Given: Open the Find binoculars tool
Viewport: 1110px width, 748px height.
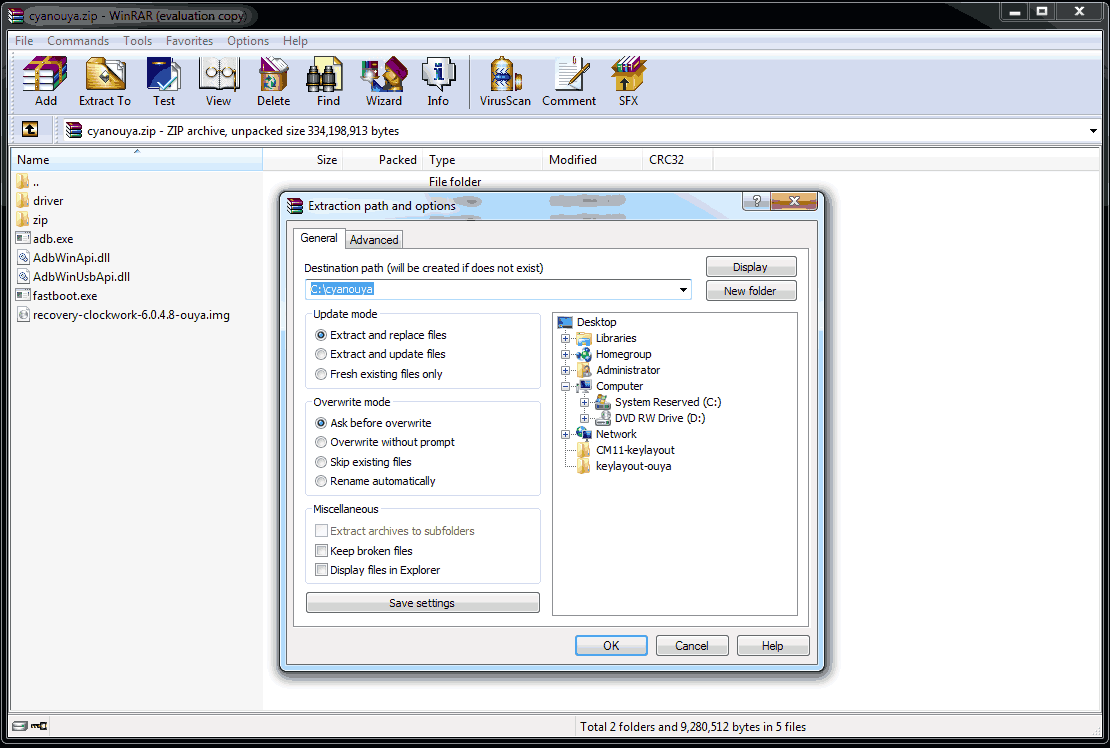Looking at the screenshot, I should point(328,81).
